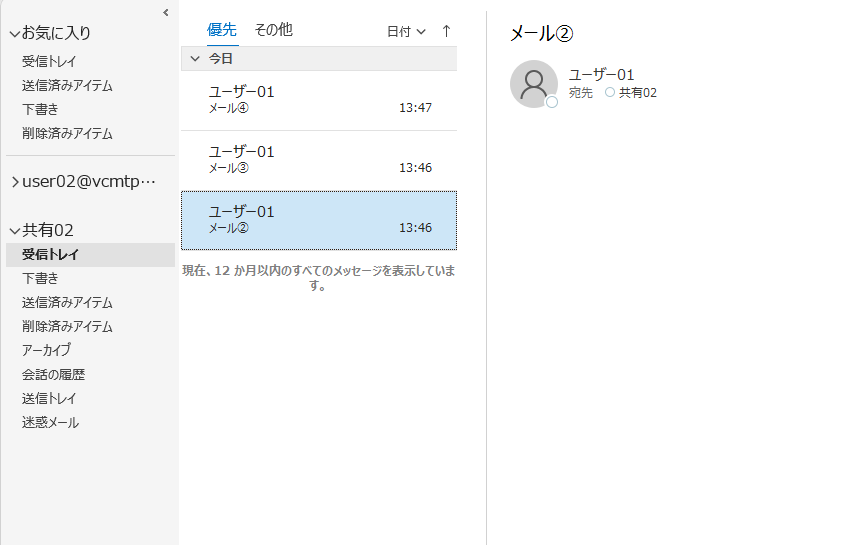This screenshot has width=857, height=545.
Task: Open the アーカイブ folder
Action: coord(46,350)
